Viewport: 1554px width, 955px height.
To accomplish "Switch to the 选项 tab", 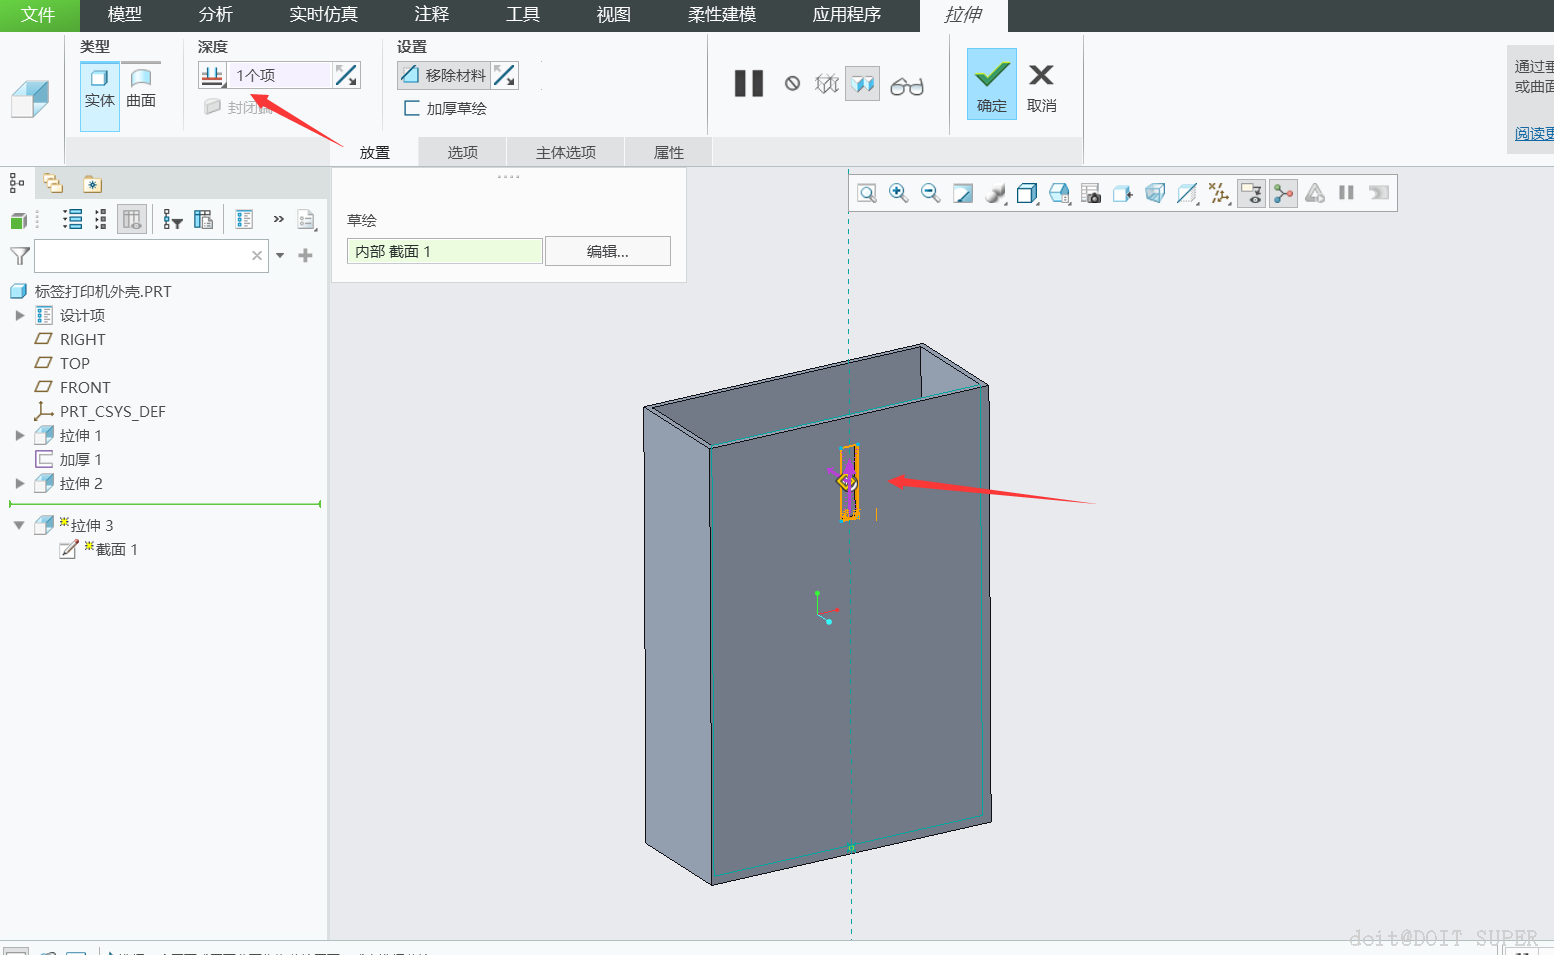I will tap(462, 152).
